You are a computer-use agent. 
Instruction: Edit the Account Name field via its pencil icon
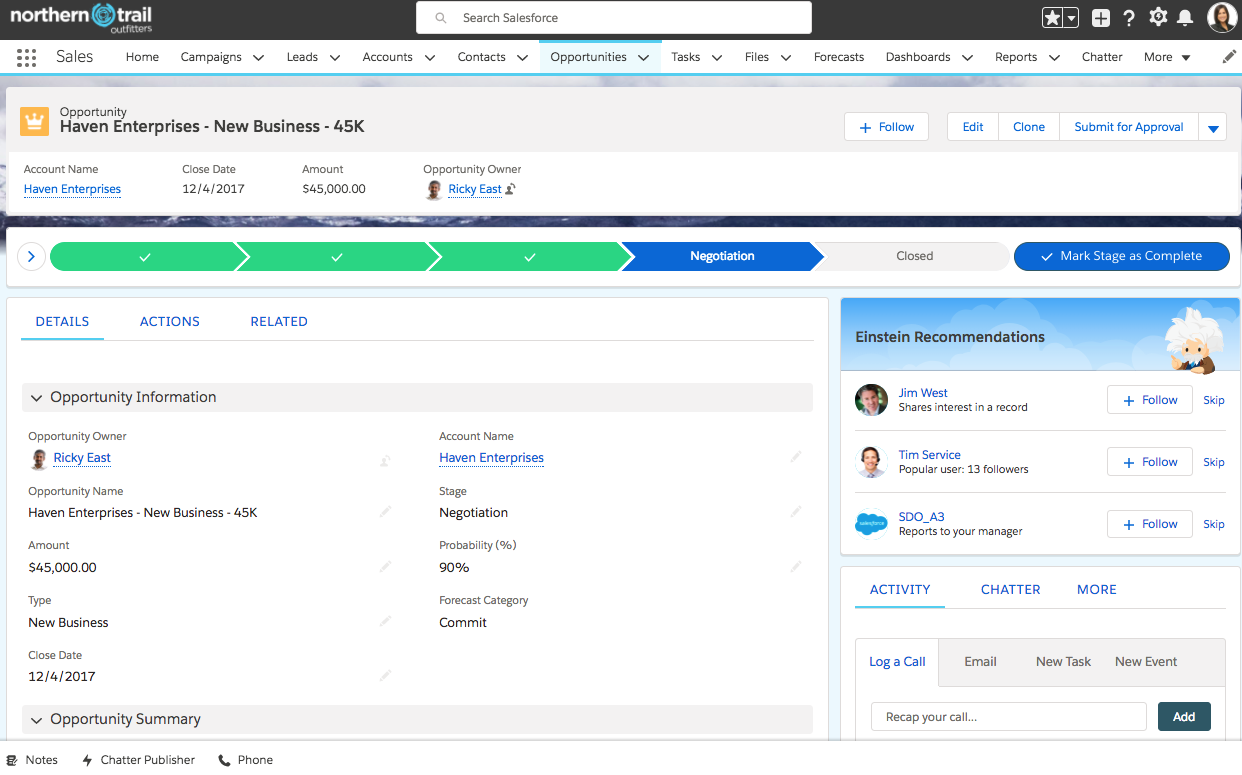796,457
